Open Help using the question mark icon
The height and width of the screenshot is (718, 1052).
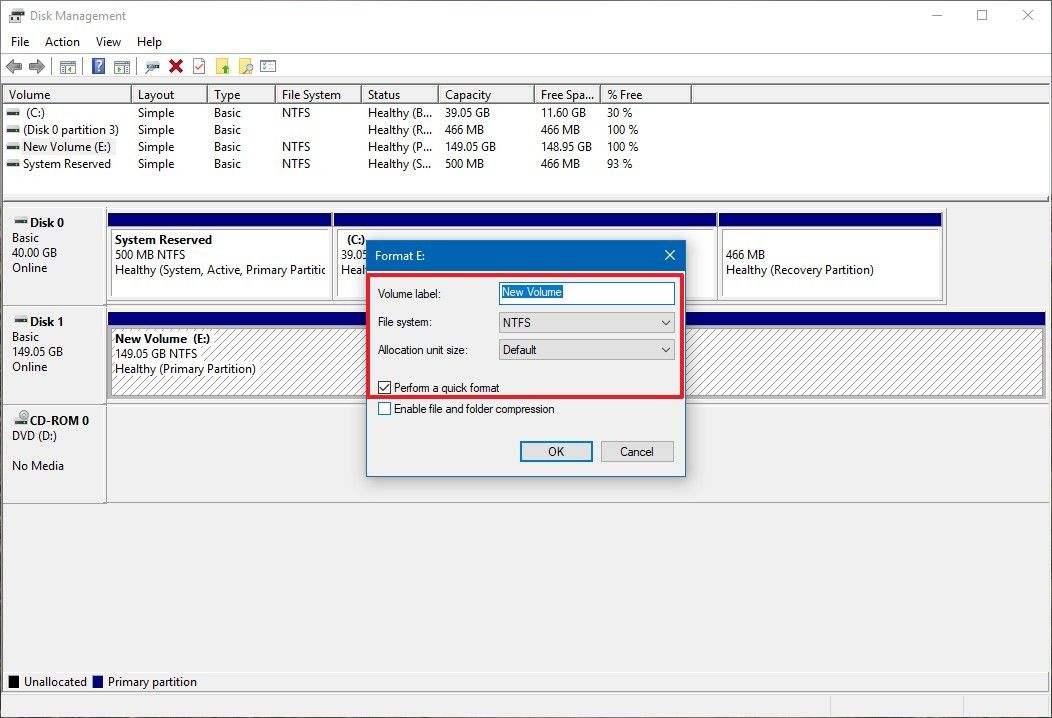click(x=97, y=66)
